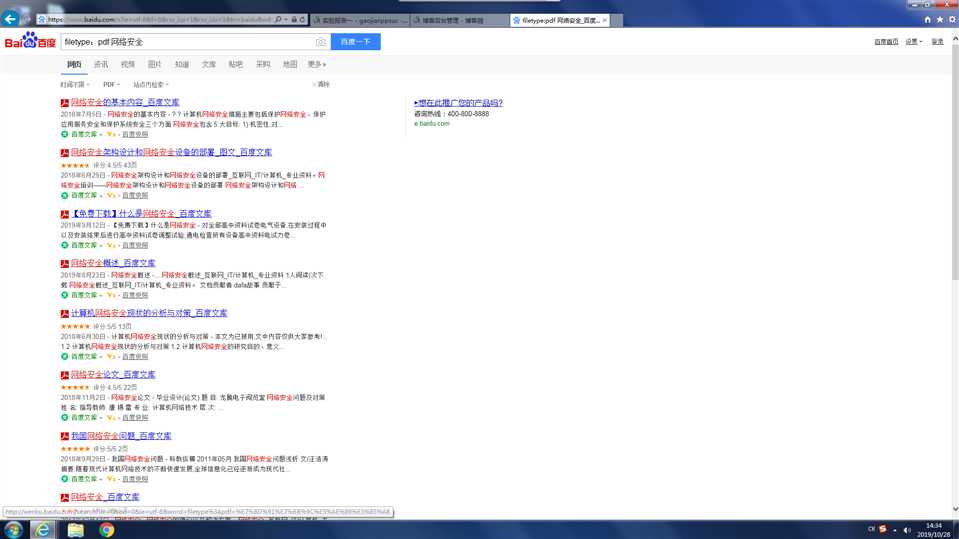Open camera image search in search box
The width and height of the screenshot is (959, 539).
pyautogui.click(x=320, y=42)
